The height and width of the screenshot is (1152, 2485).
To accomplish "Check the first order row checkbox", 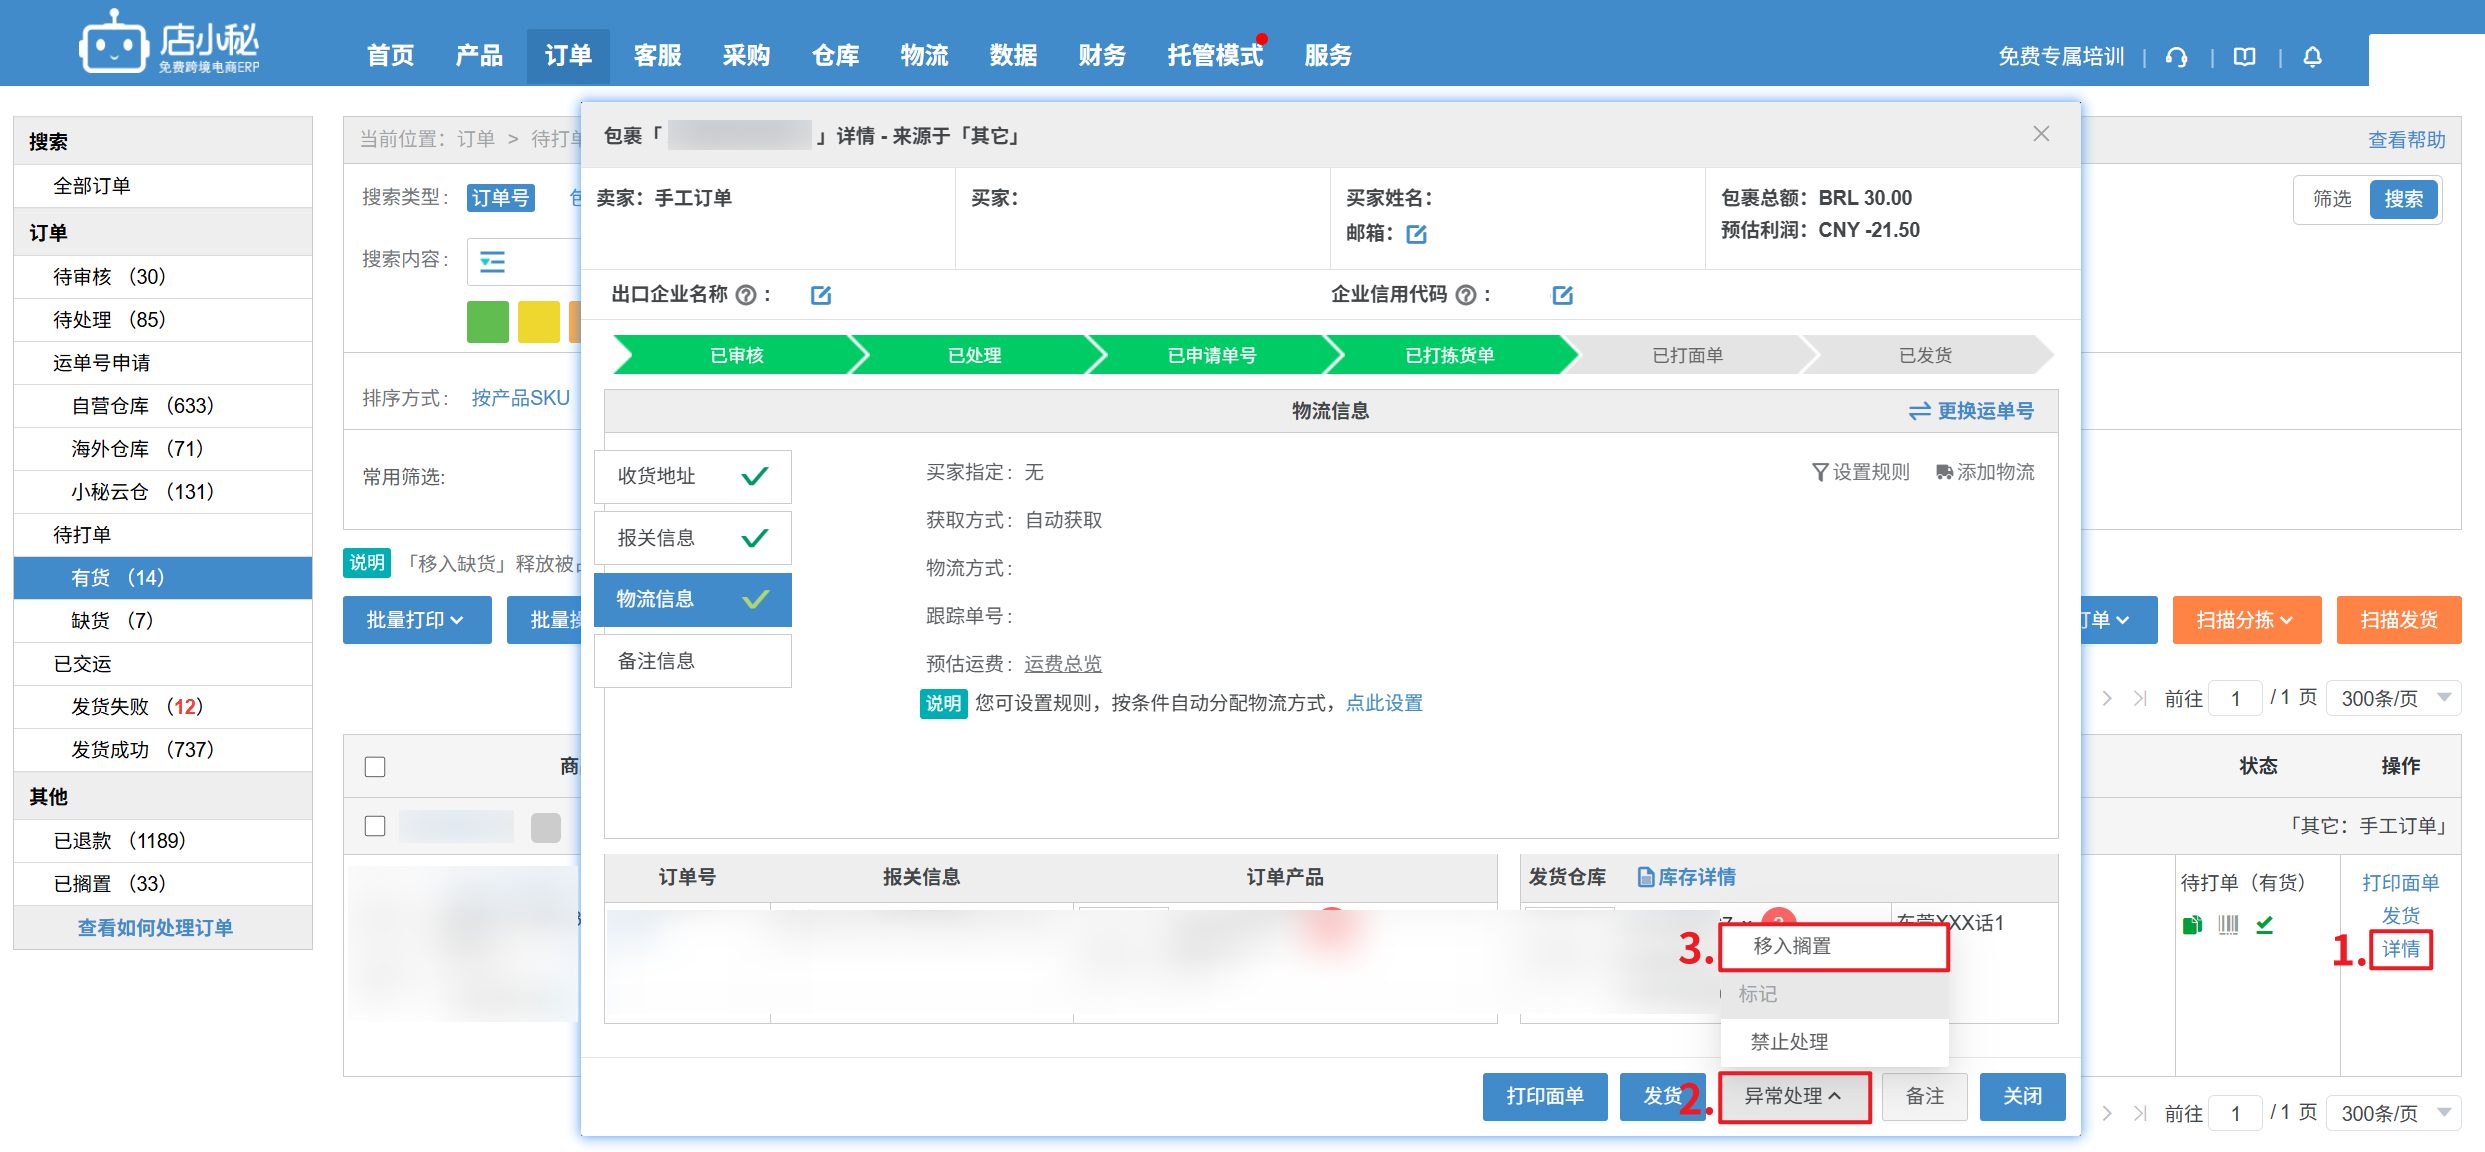I will coord(375,826).
